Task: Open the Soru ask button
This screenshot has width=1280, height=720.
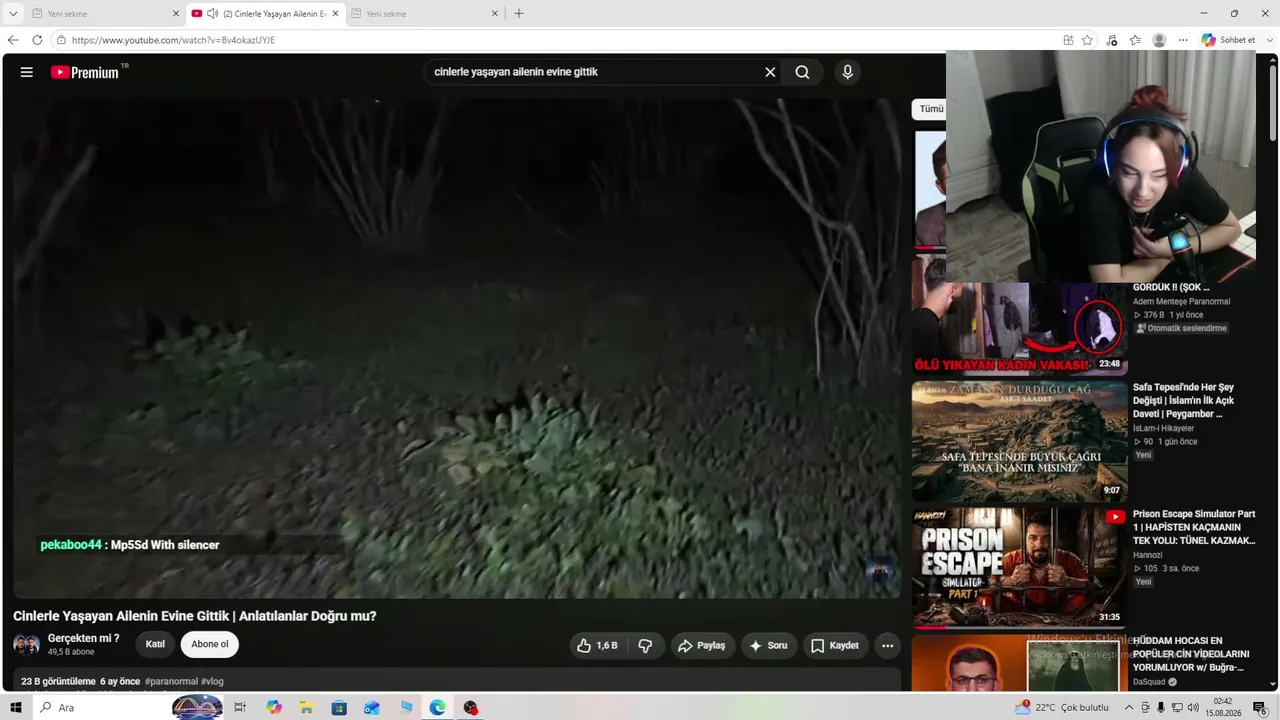Action: [769, 646]
